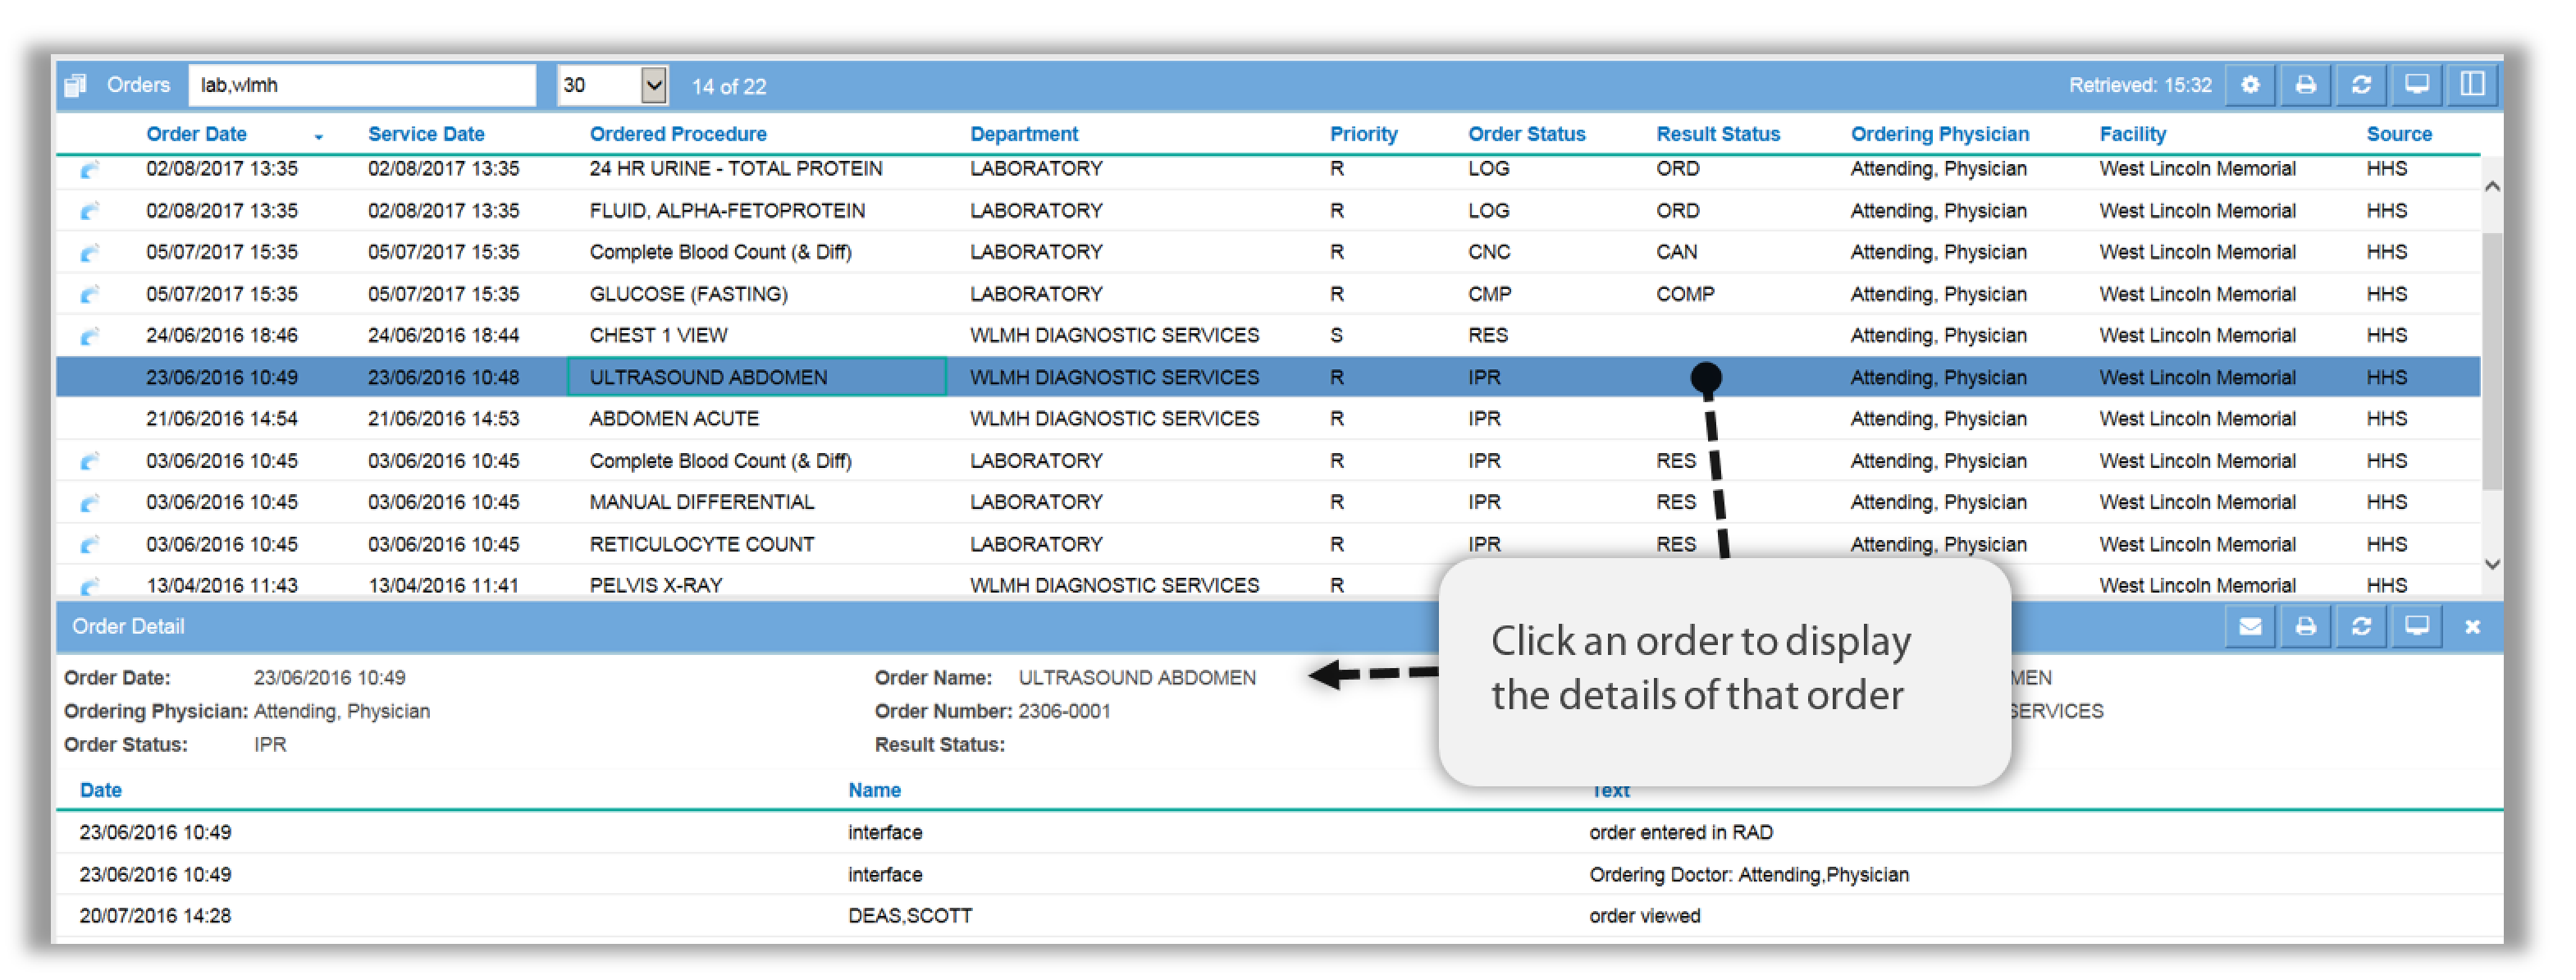
Task: Sort by Ordered Procedure column header
Action: pos(678,134)
